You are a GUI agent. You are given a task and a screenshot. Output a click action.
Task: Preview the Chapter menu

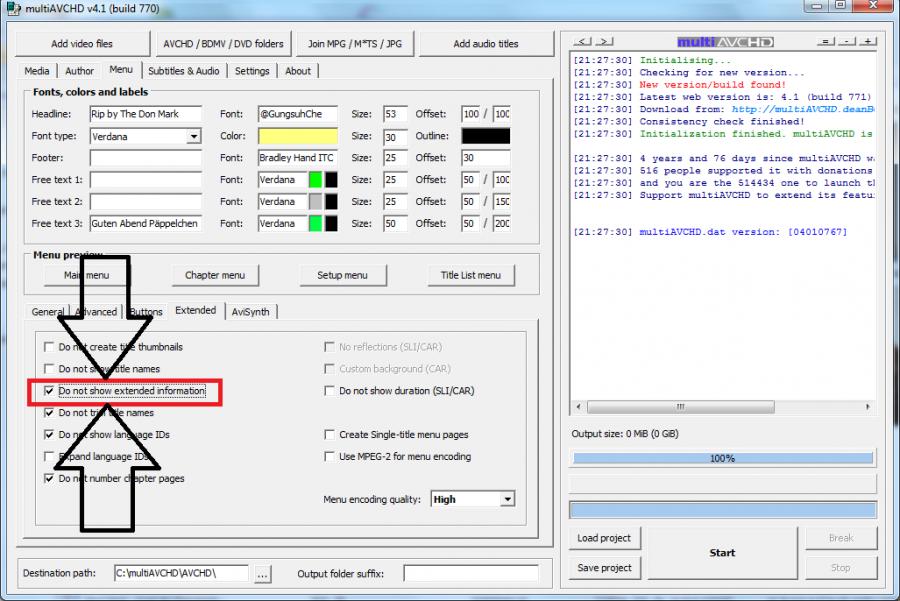click(215, 276)
